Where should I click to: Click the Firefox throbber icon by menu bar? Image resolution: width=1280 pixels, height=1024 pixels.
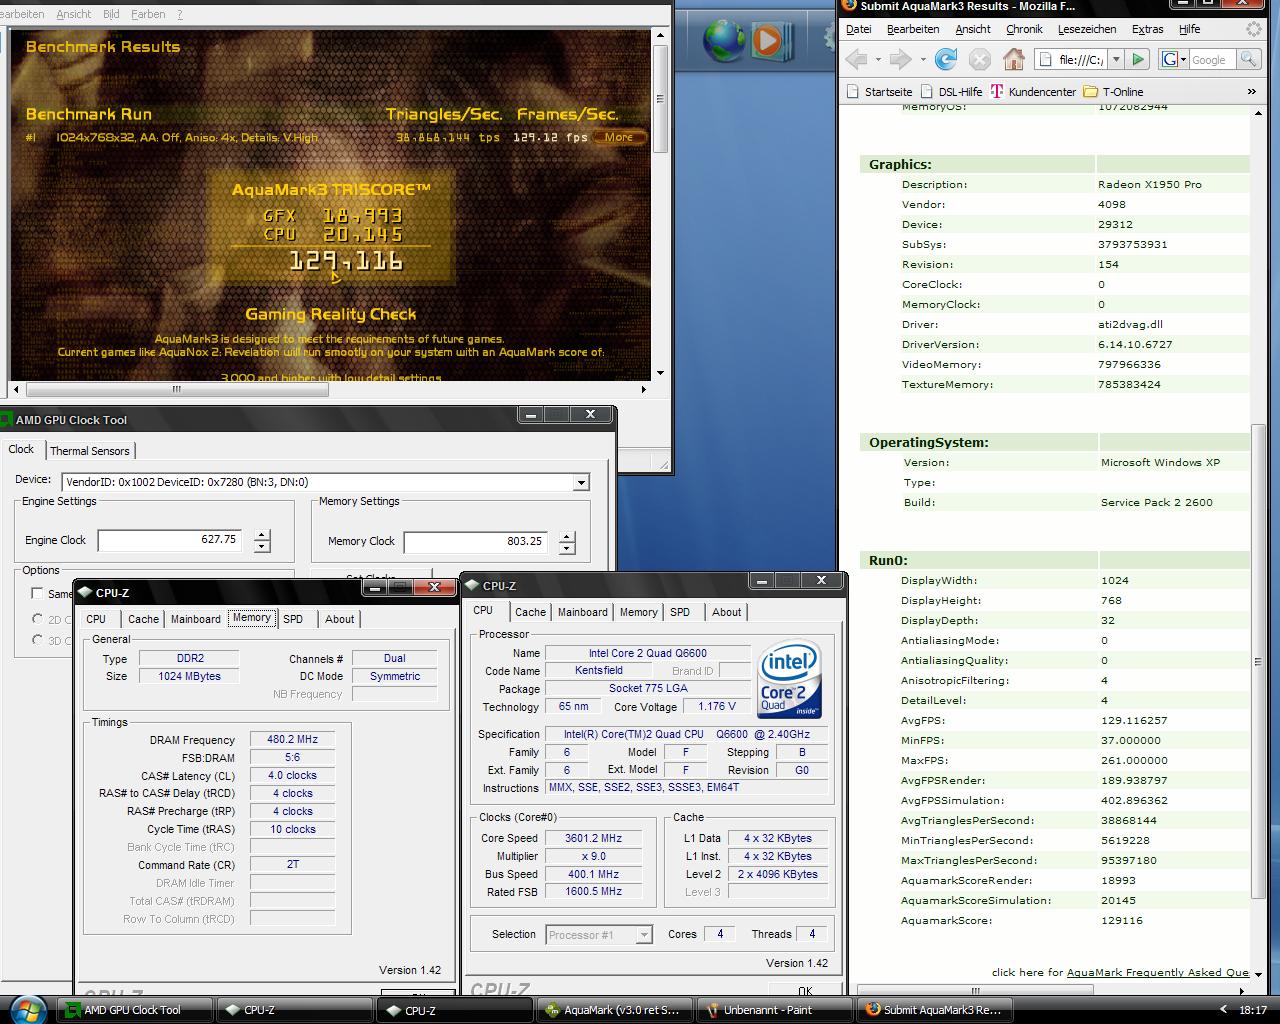[1254, 30]
